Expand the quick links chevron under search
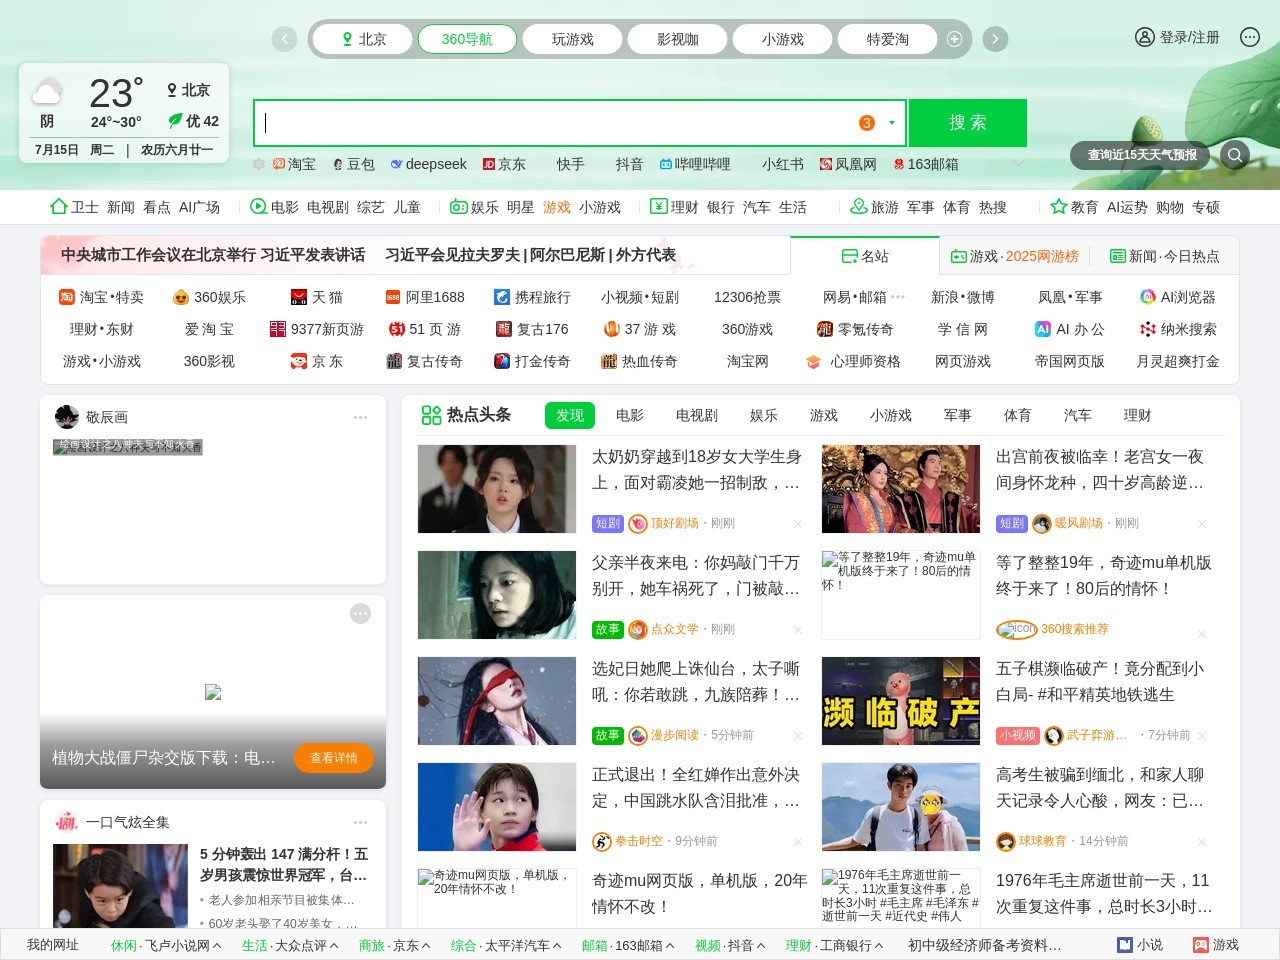The height and width of the screenshot is (960, 1280). pos(1018,164)
